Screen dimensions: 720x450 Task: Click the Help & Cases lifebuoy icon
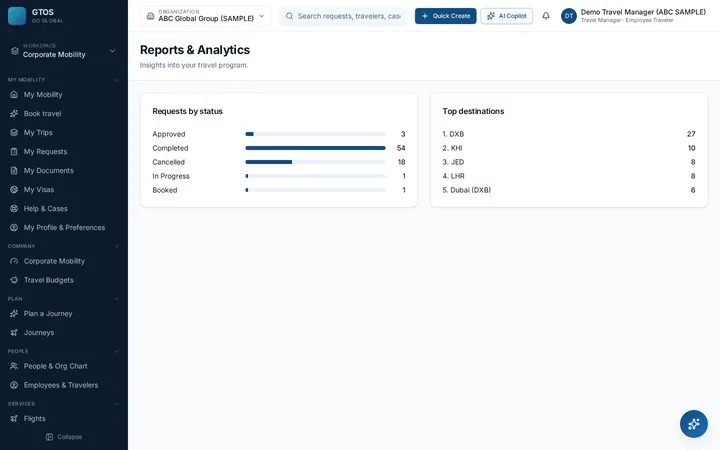click(14, 208)
